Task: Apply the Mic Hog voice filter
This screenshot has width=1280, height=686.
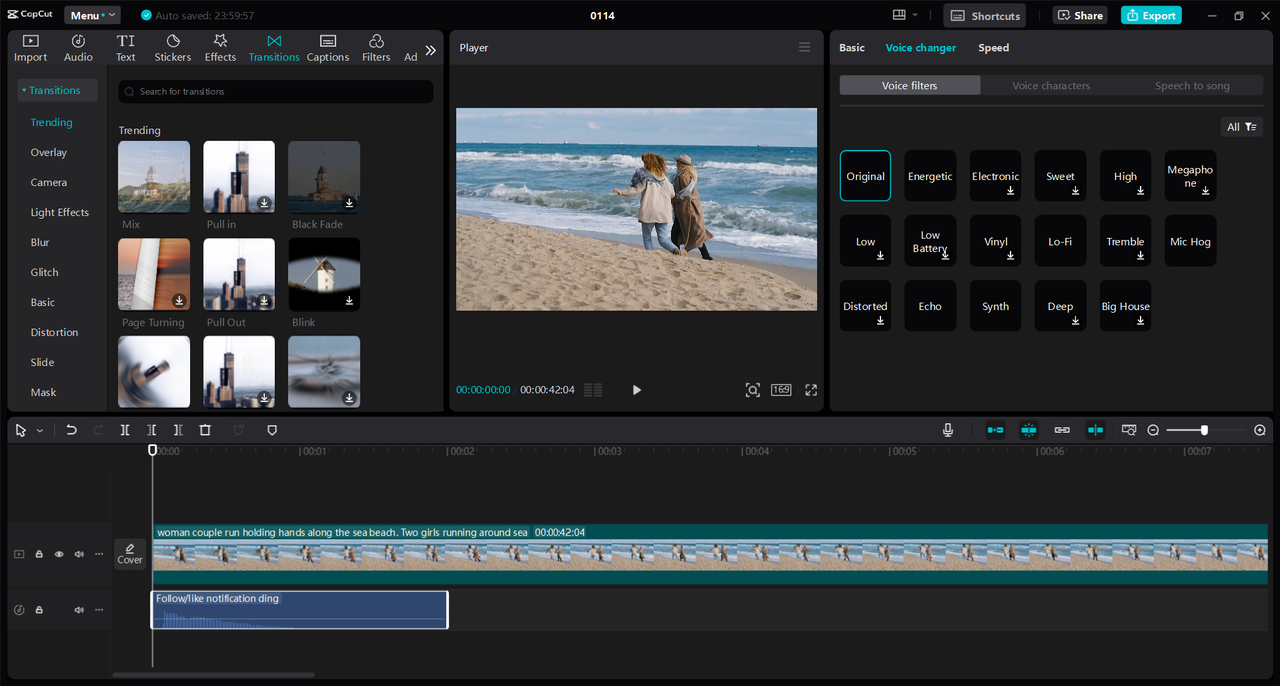Action: click(1190, 241)
